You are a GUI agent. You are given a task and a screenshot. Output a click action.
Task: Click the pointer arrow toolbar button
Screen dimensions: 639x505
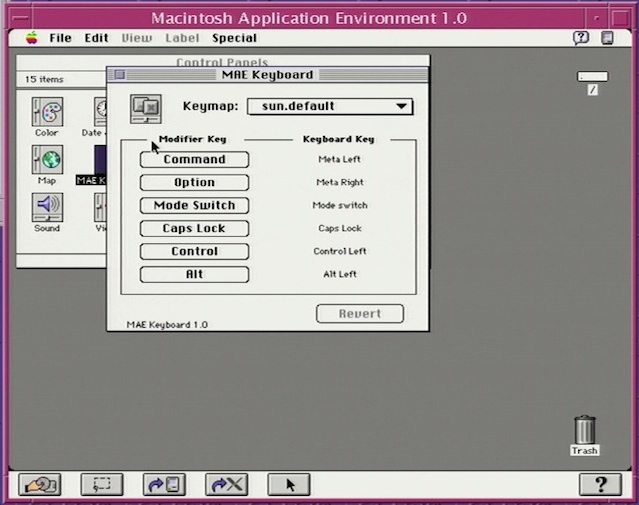[x=289, y=484]
